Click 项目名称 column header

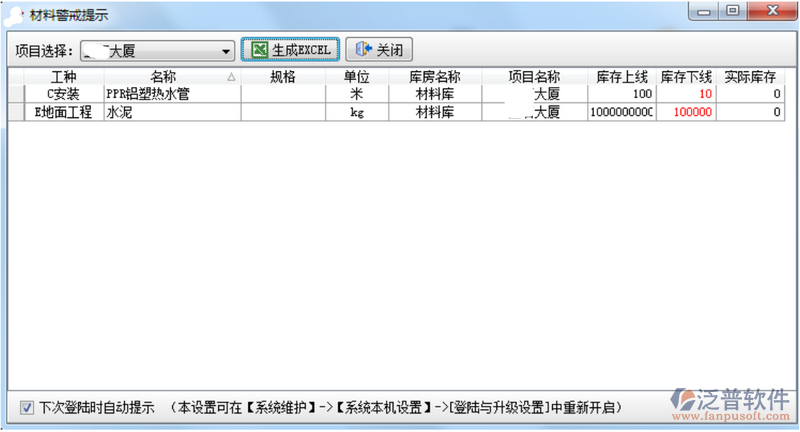[534, 77]
